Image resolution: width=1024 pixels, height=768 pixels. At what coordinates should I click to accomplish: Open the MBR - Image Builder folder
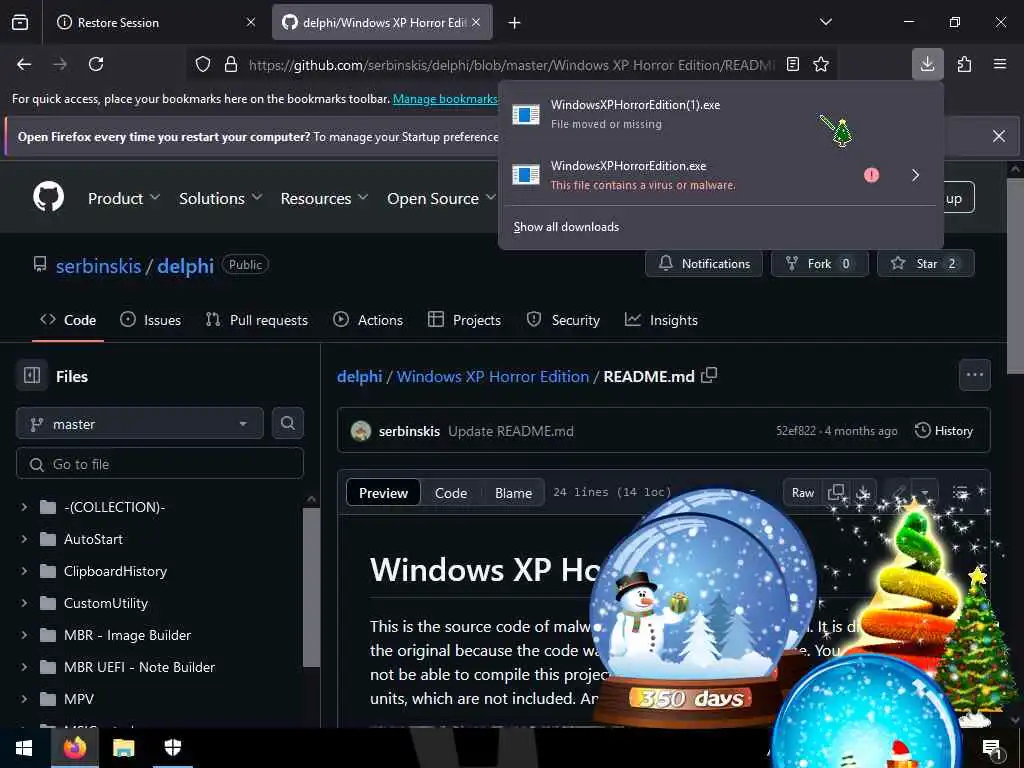tap(127, 635)
